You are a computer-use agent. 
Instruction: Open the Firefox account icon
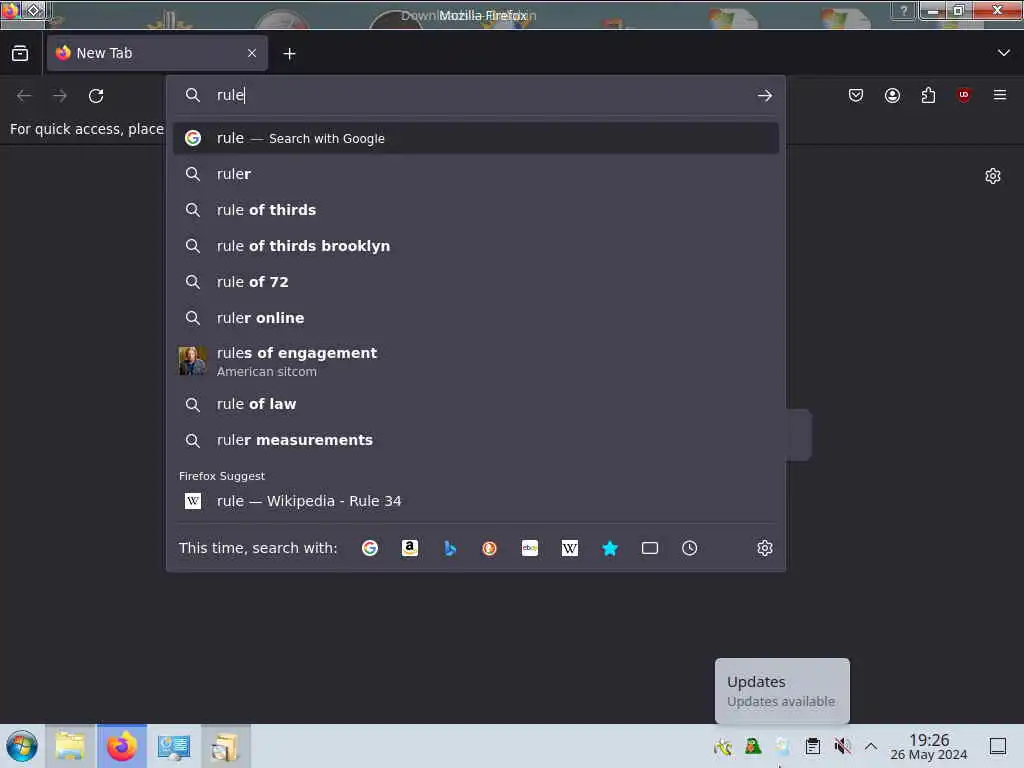point(892,95)
